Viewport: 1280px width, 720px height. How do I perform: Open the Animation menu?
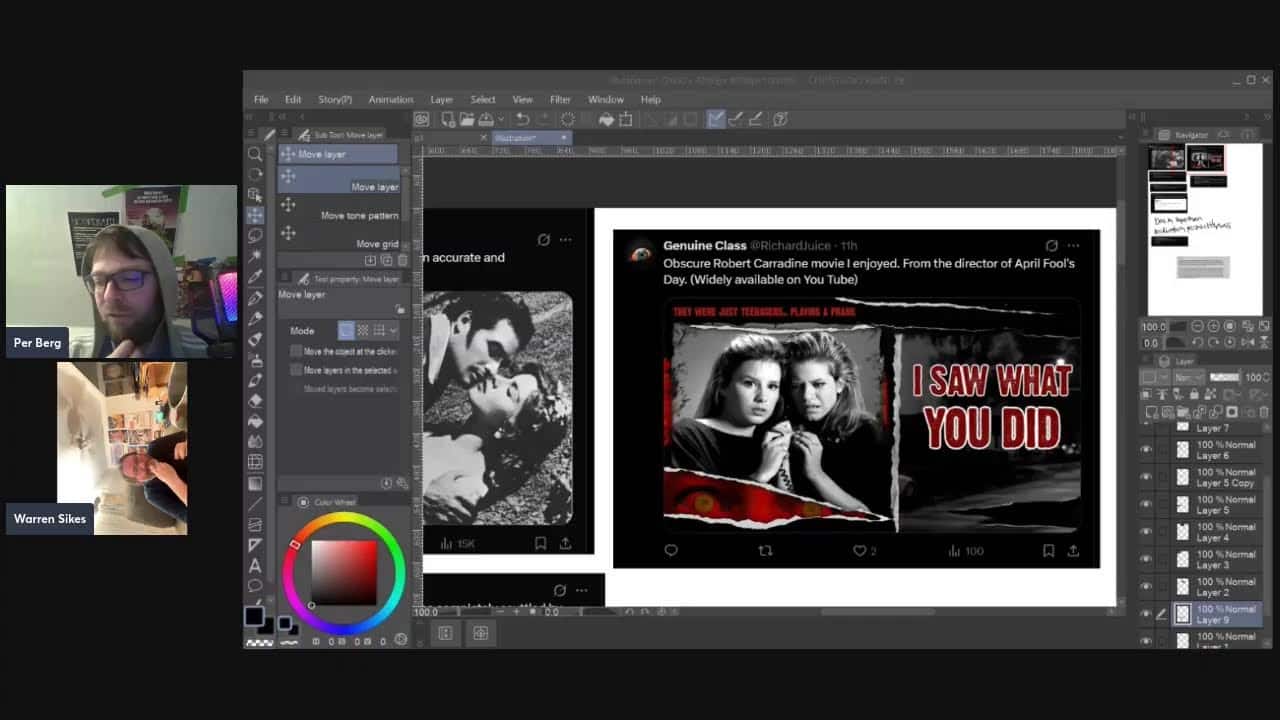point(390,99)
